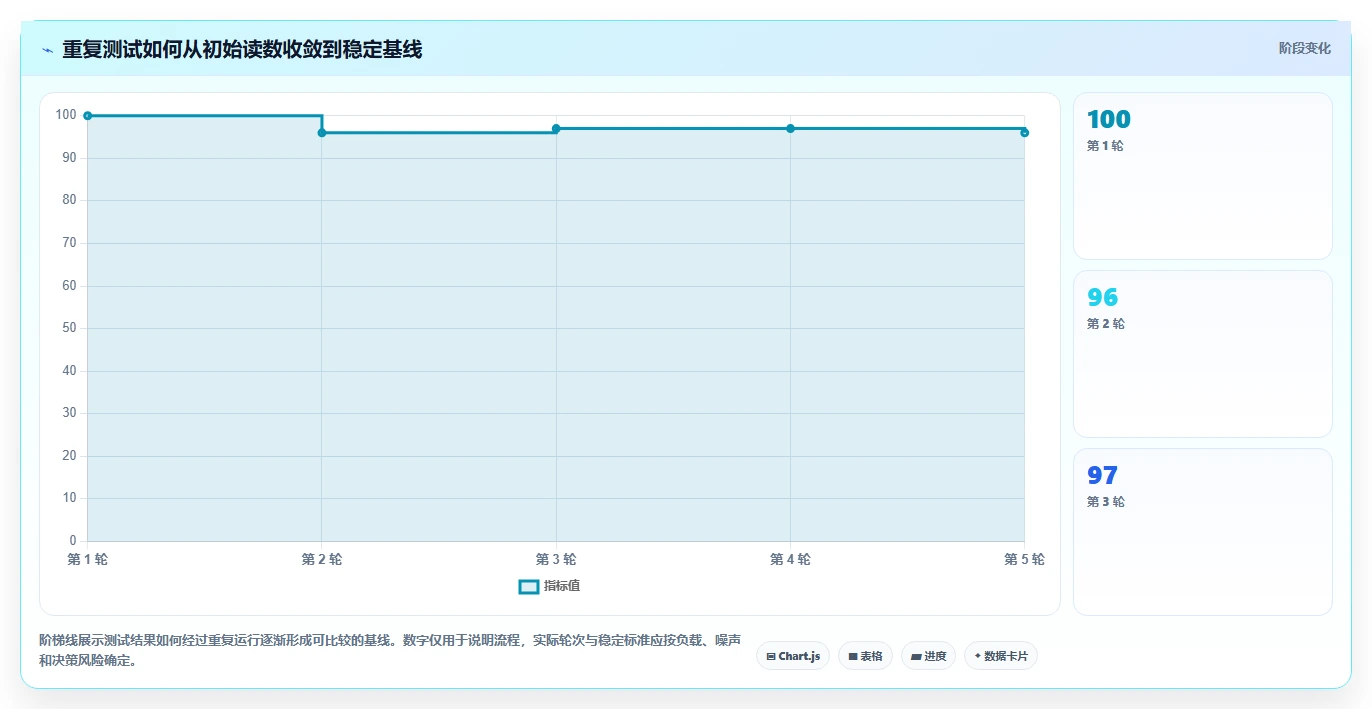
Task: Click the y-axis value 100
Action: point(66,116)
